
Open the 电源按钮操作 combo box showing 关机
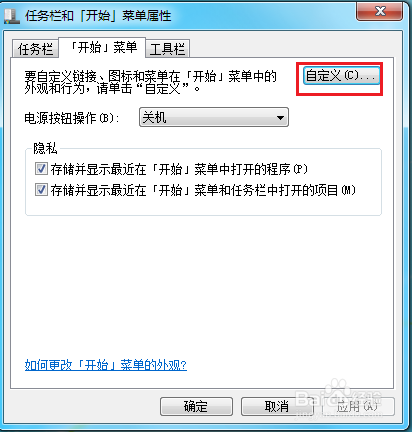pos(214,117)
